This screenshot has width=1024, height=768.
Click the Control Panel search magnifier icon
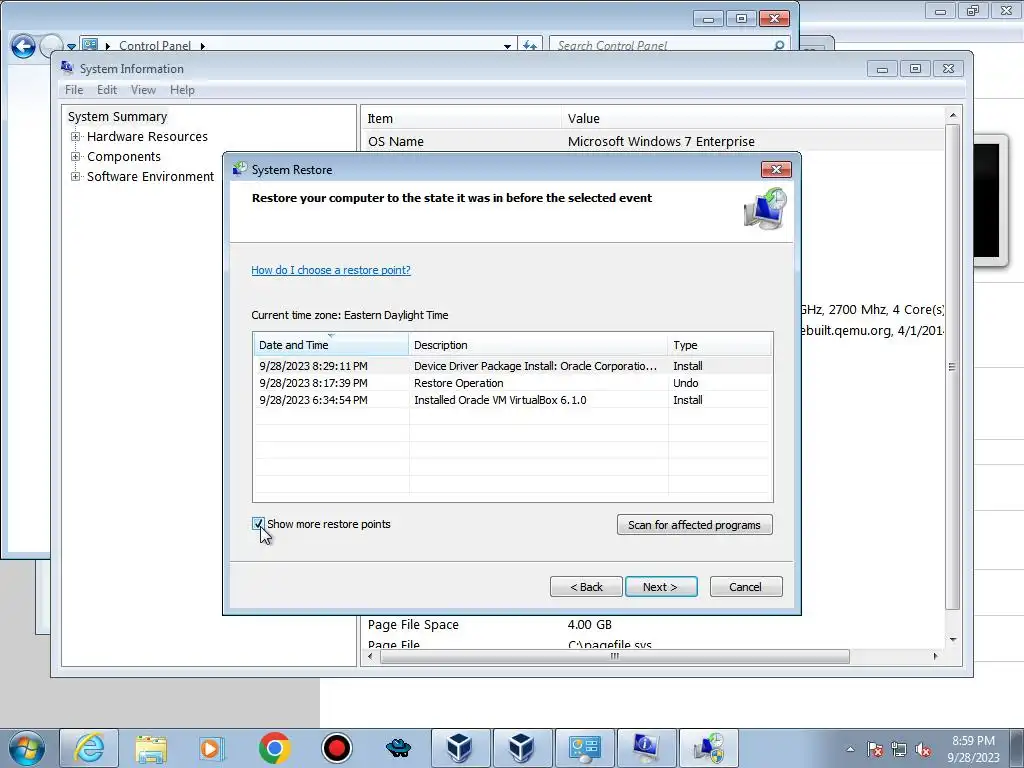pyautogui.click(x=778, y=46)
